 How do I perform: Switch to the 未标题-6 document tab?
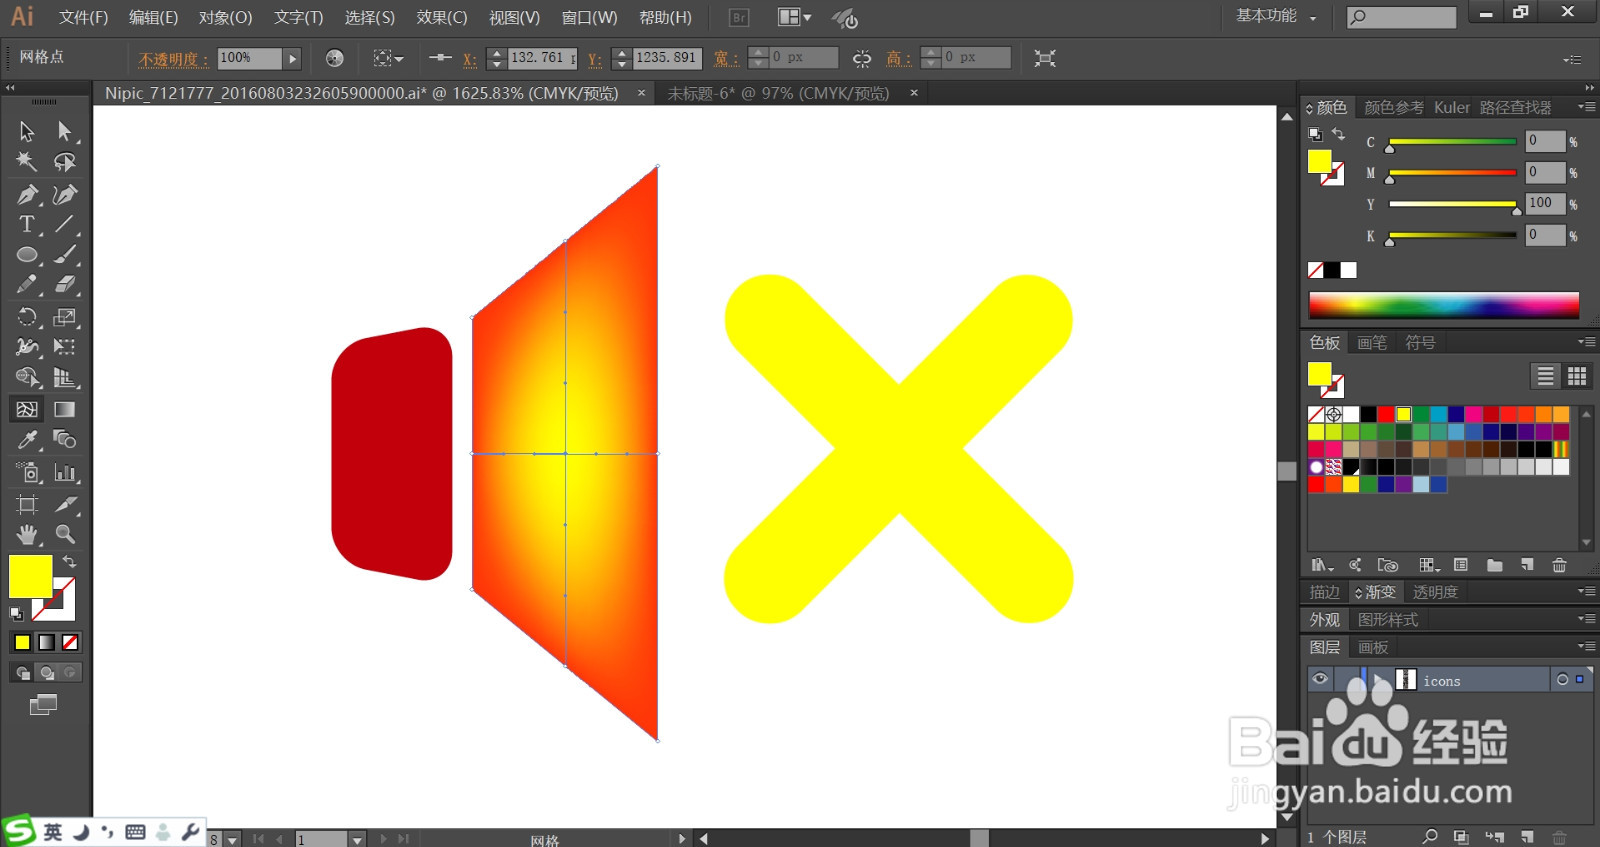778,93
